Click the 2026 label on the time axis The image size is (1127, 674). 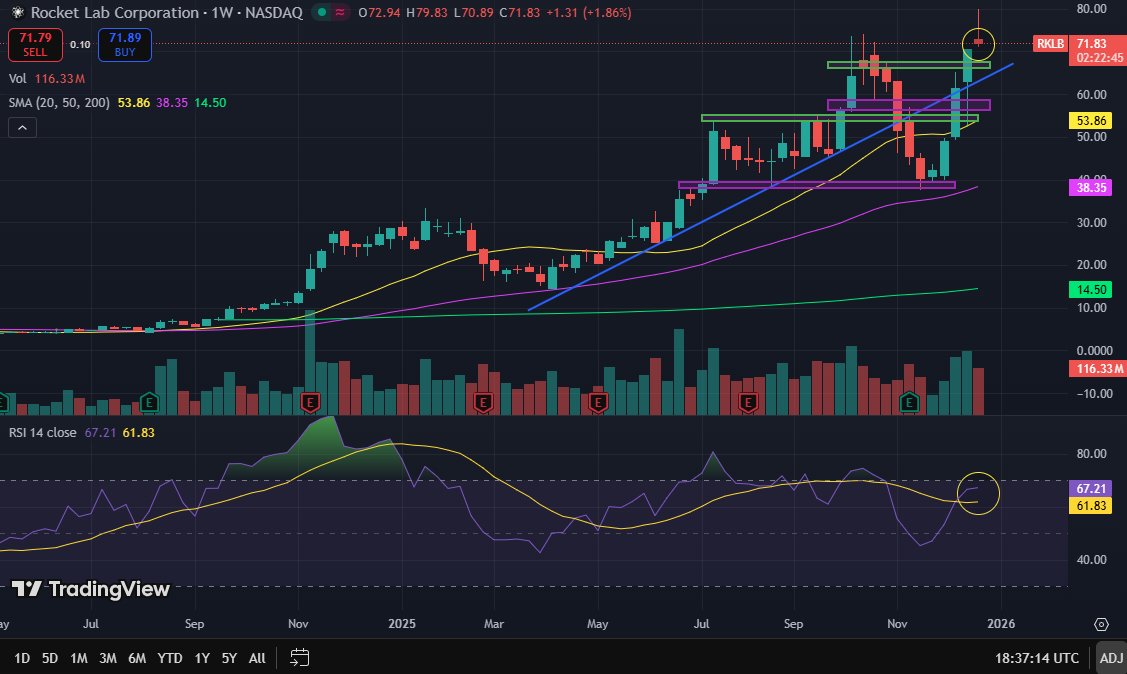(1001, 624)
